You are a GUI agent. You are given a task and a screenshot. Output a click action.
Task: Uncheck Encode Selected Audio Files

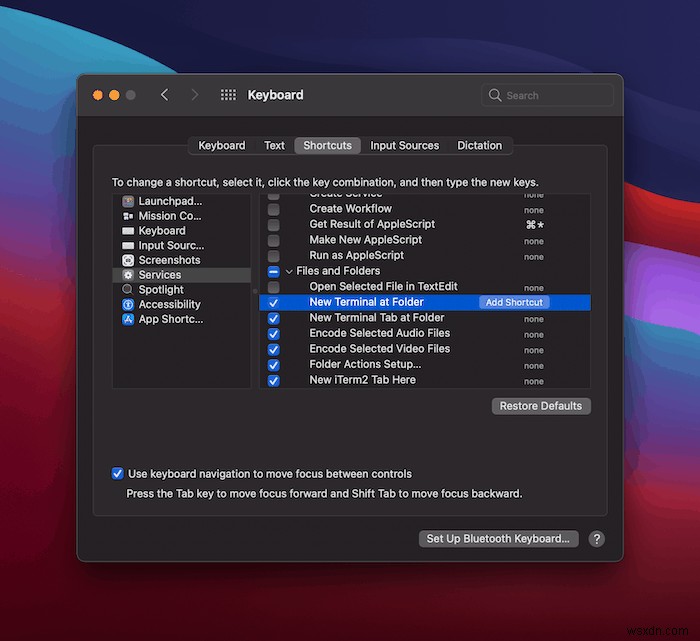274,334
